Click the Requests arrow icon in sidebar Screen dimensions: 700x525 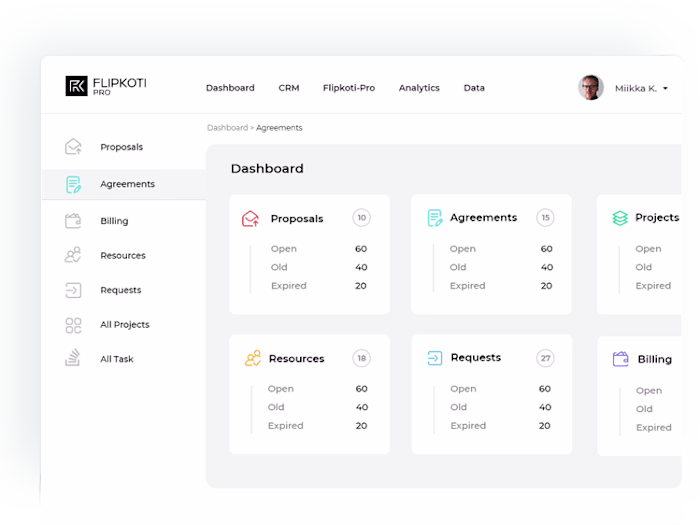[73, 290]
